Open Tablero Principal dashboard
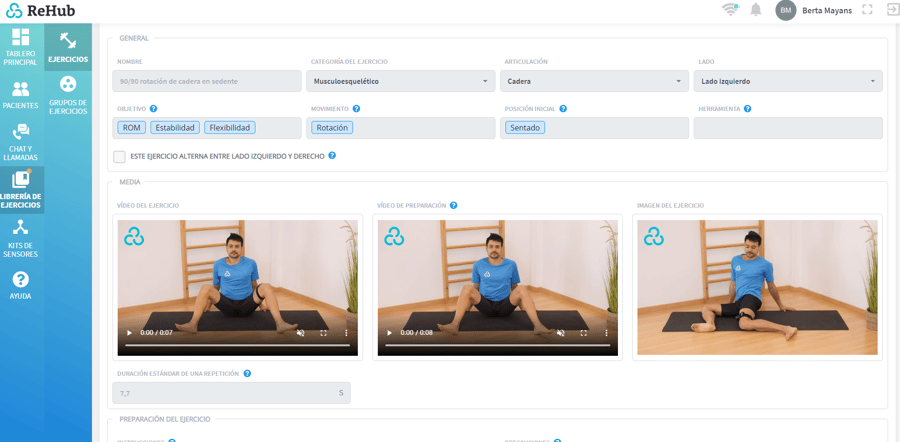 pyautogui.click(x=22, y=46)
